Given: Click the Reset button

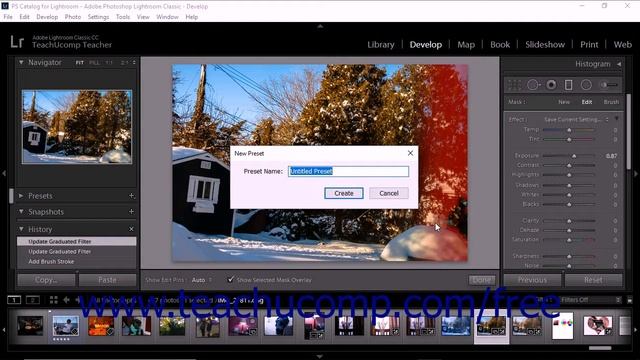Looking at the screenshot, I should point(593,280).
